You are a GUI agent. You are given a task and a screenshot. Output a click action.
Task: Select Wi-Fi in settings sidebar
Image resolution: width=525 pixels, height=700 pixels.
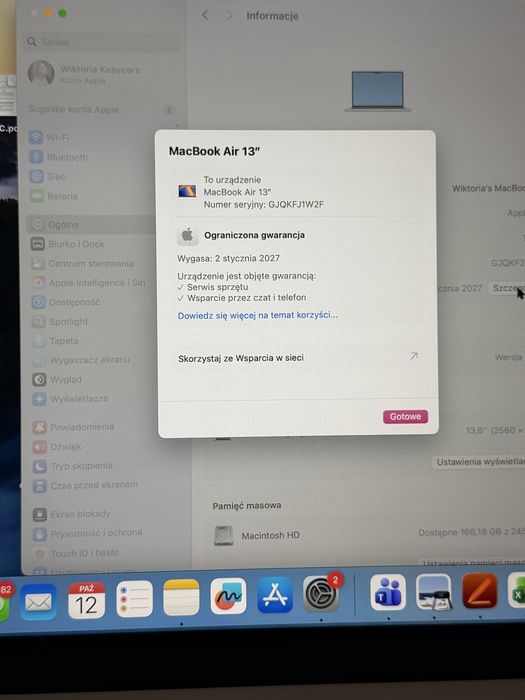click(50, 138)
